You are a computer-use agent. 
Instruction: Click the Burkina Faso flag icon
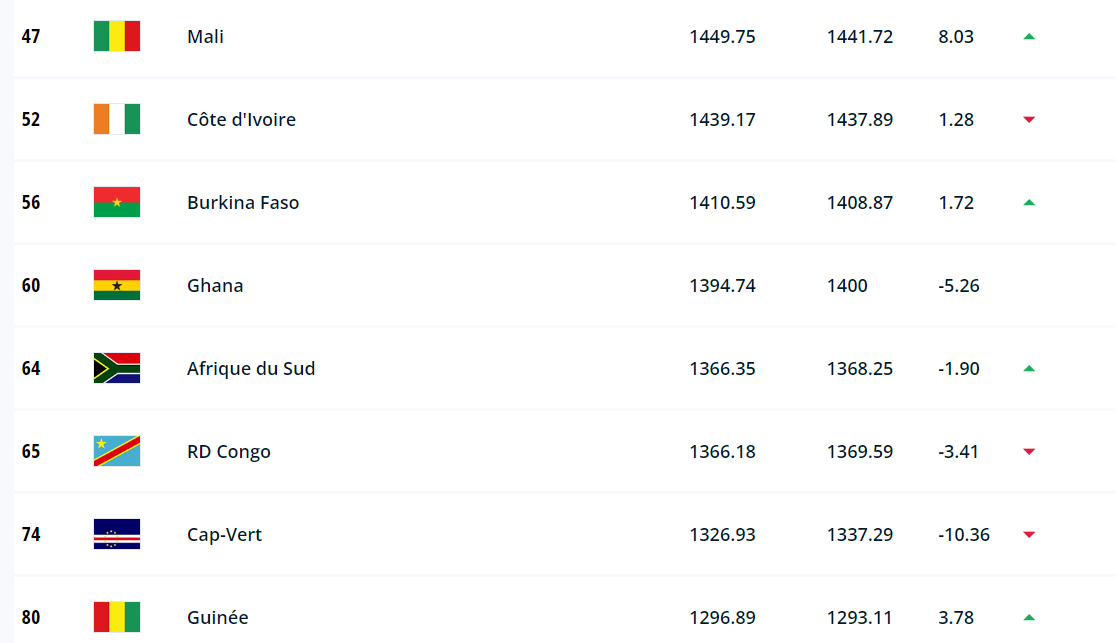click(x=116, y=203)
